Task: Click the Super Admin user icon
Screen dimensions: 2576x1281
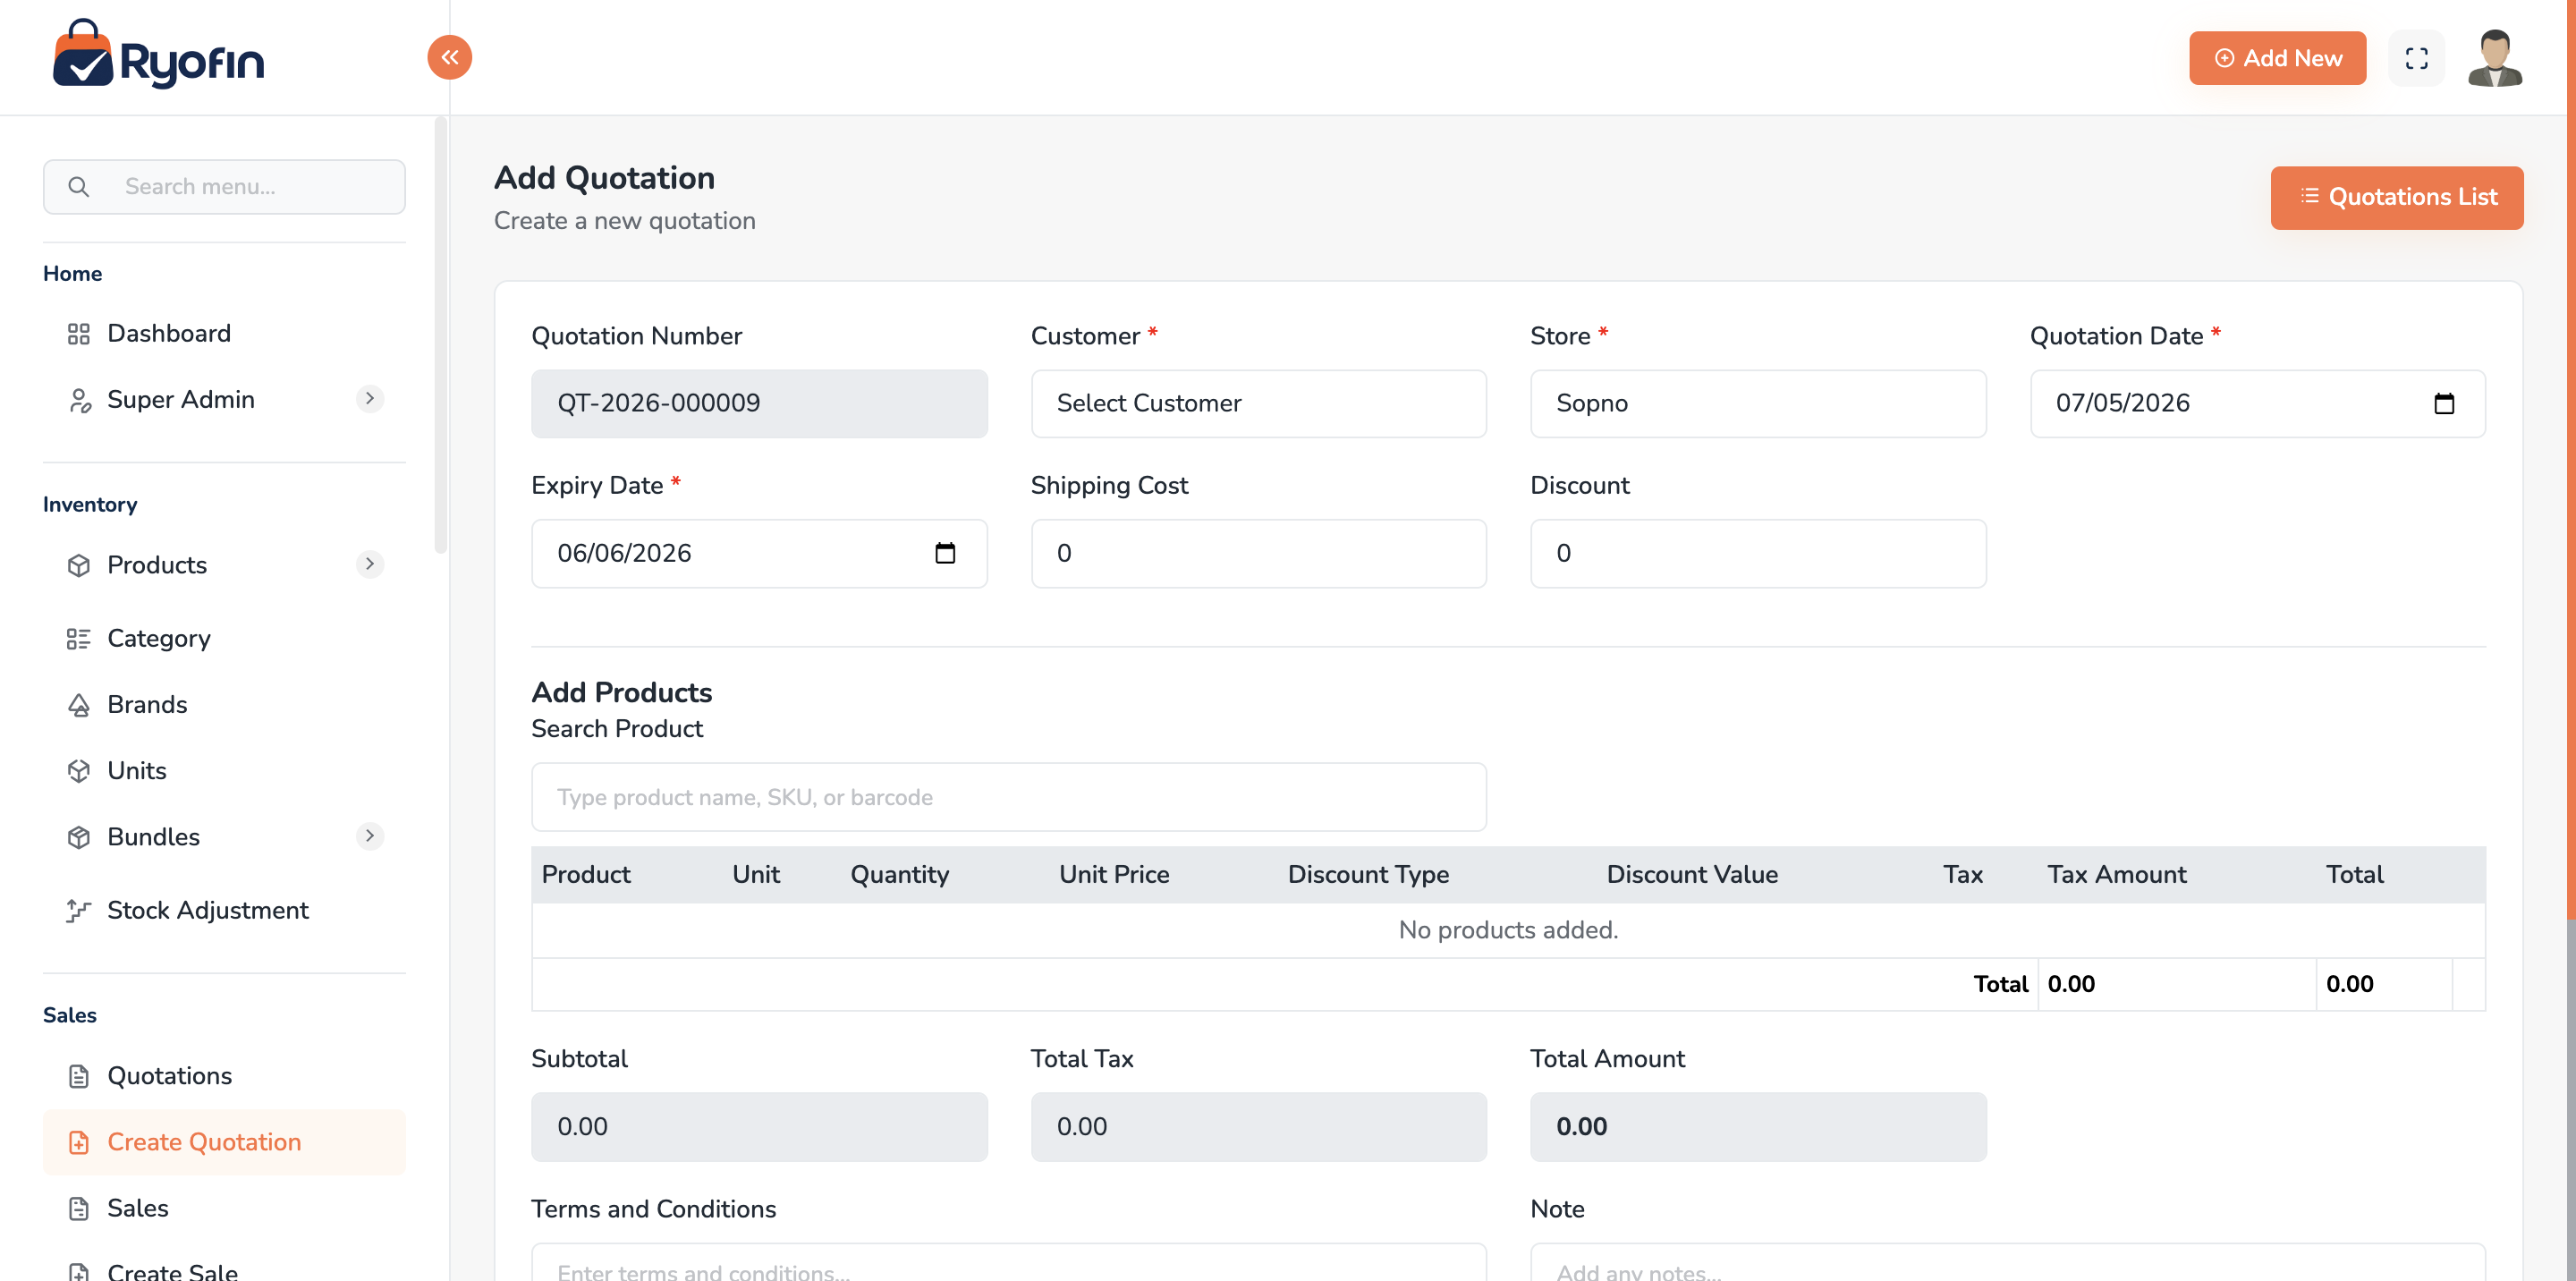Action: (x=78, y=399)
